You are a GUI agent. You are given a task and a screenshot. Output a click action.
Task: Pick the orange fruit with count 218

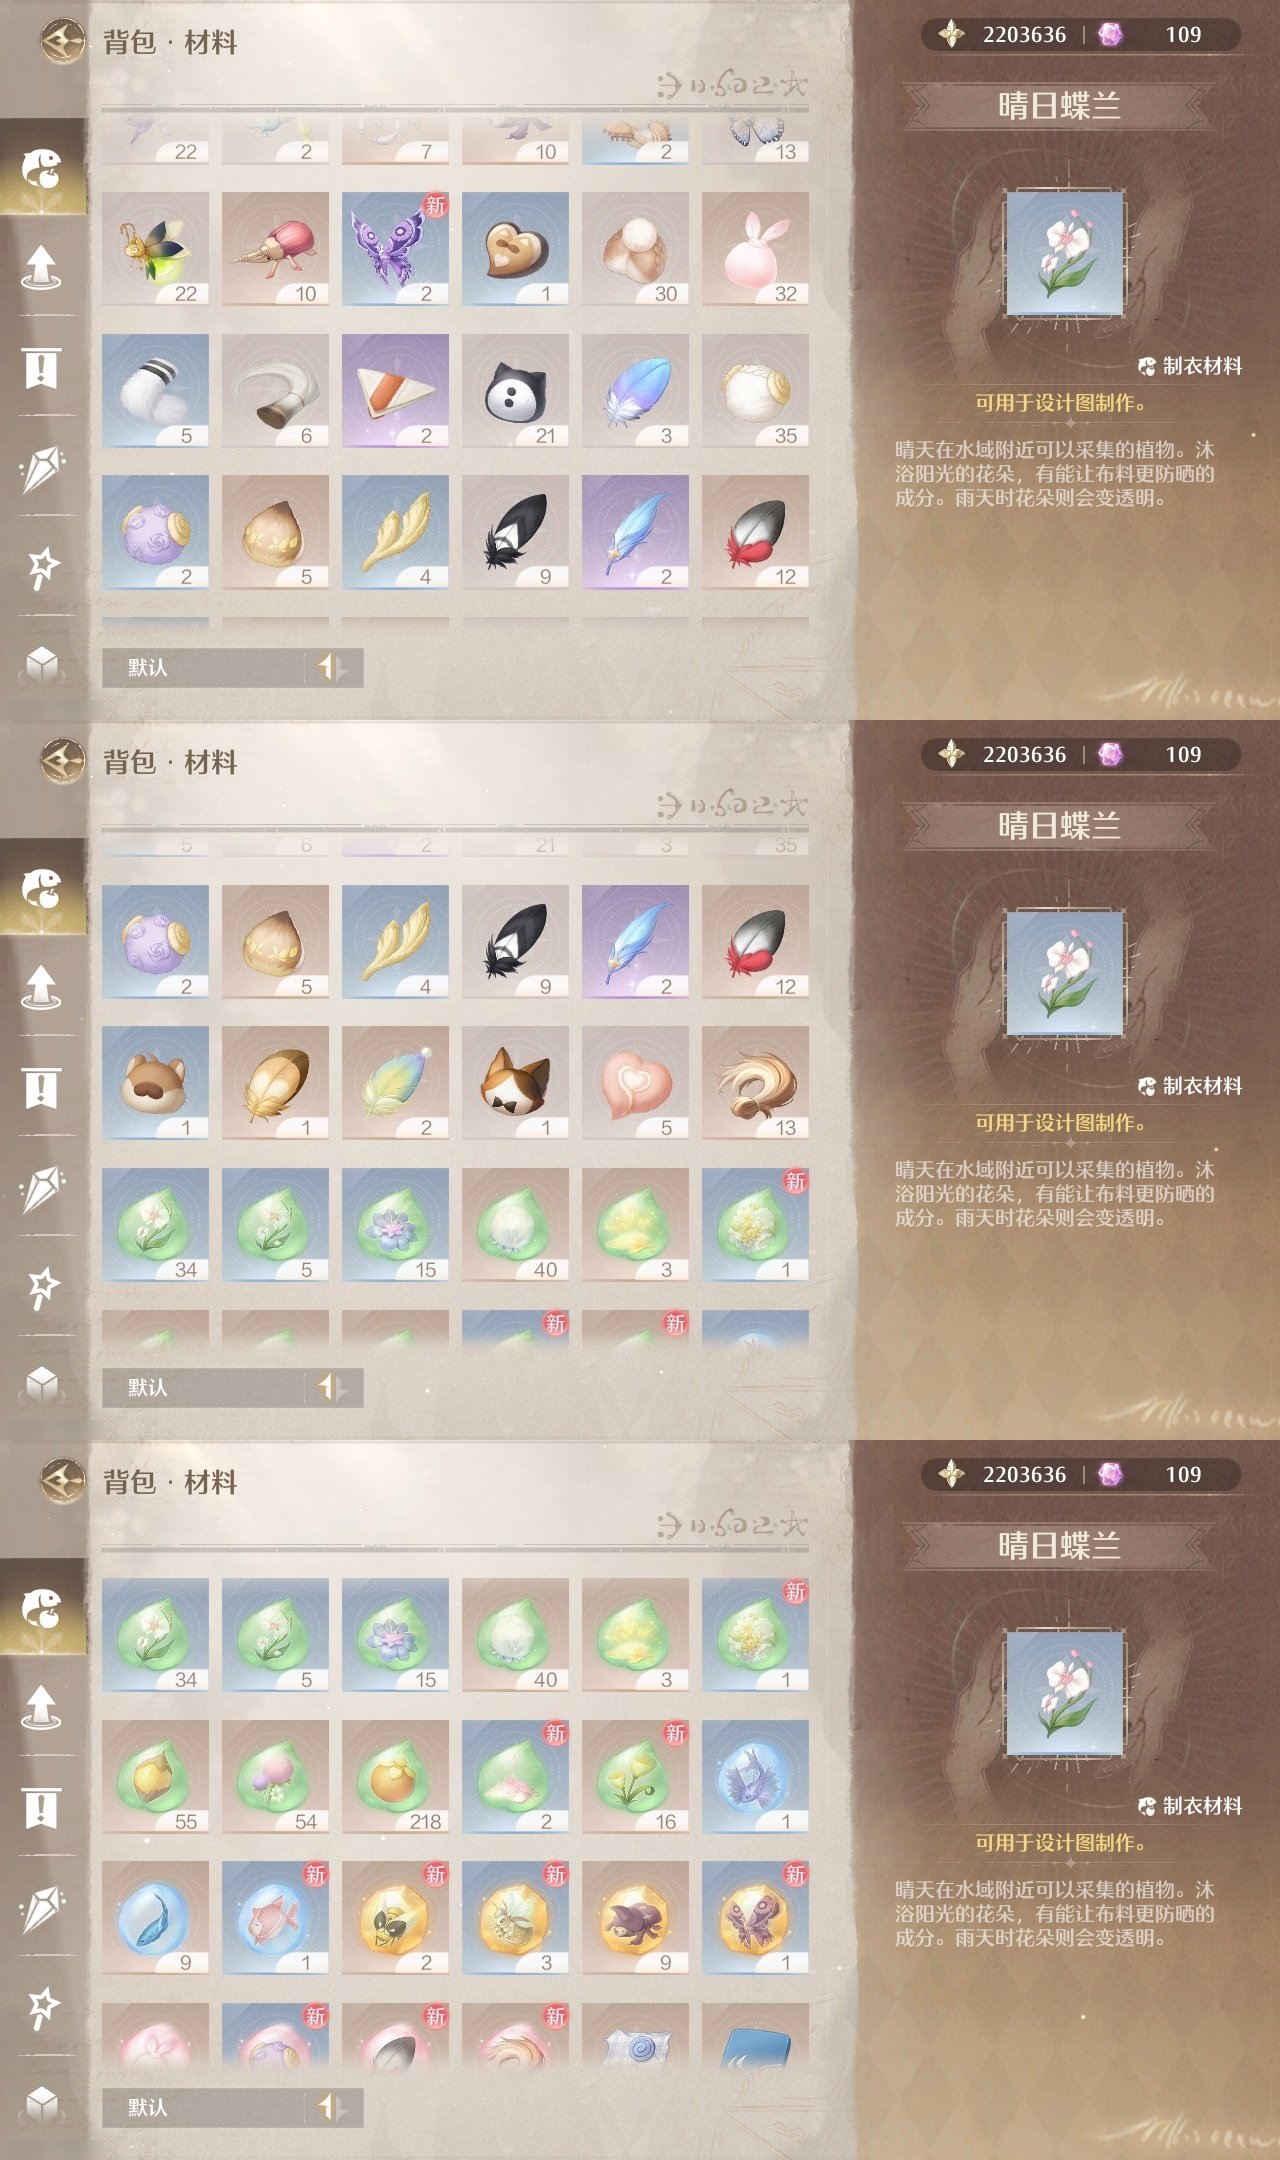[x=395, y=1777]
